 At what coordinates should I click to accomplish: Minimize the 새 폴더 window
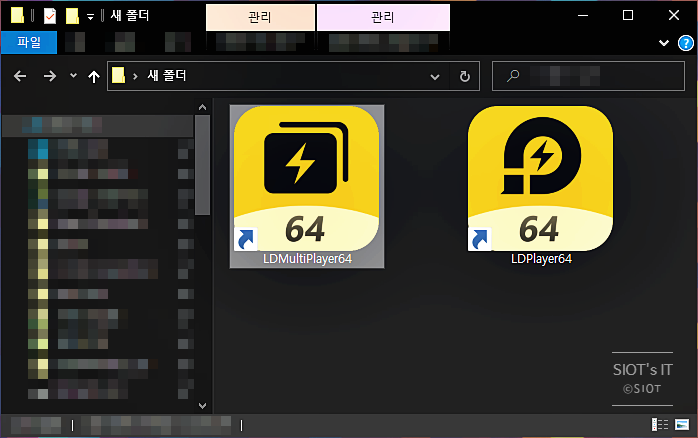point(583,16)
